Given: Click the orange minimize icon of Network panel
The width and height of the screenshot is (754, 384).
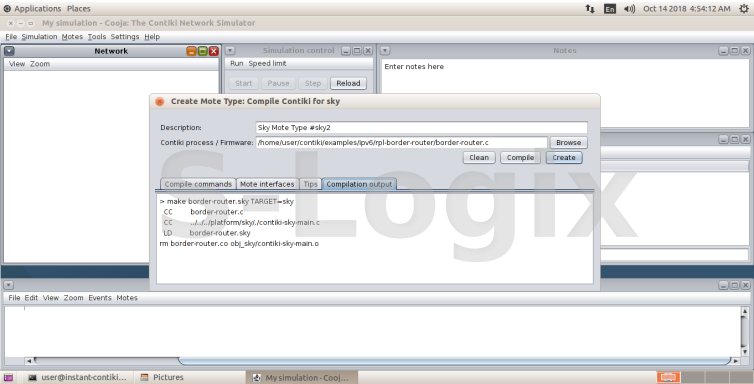Looking at the screenshot, I should point(191,51).
